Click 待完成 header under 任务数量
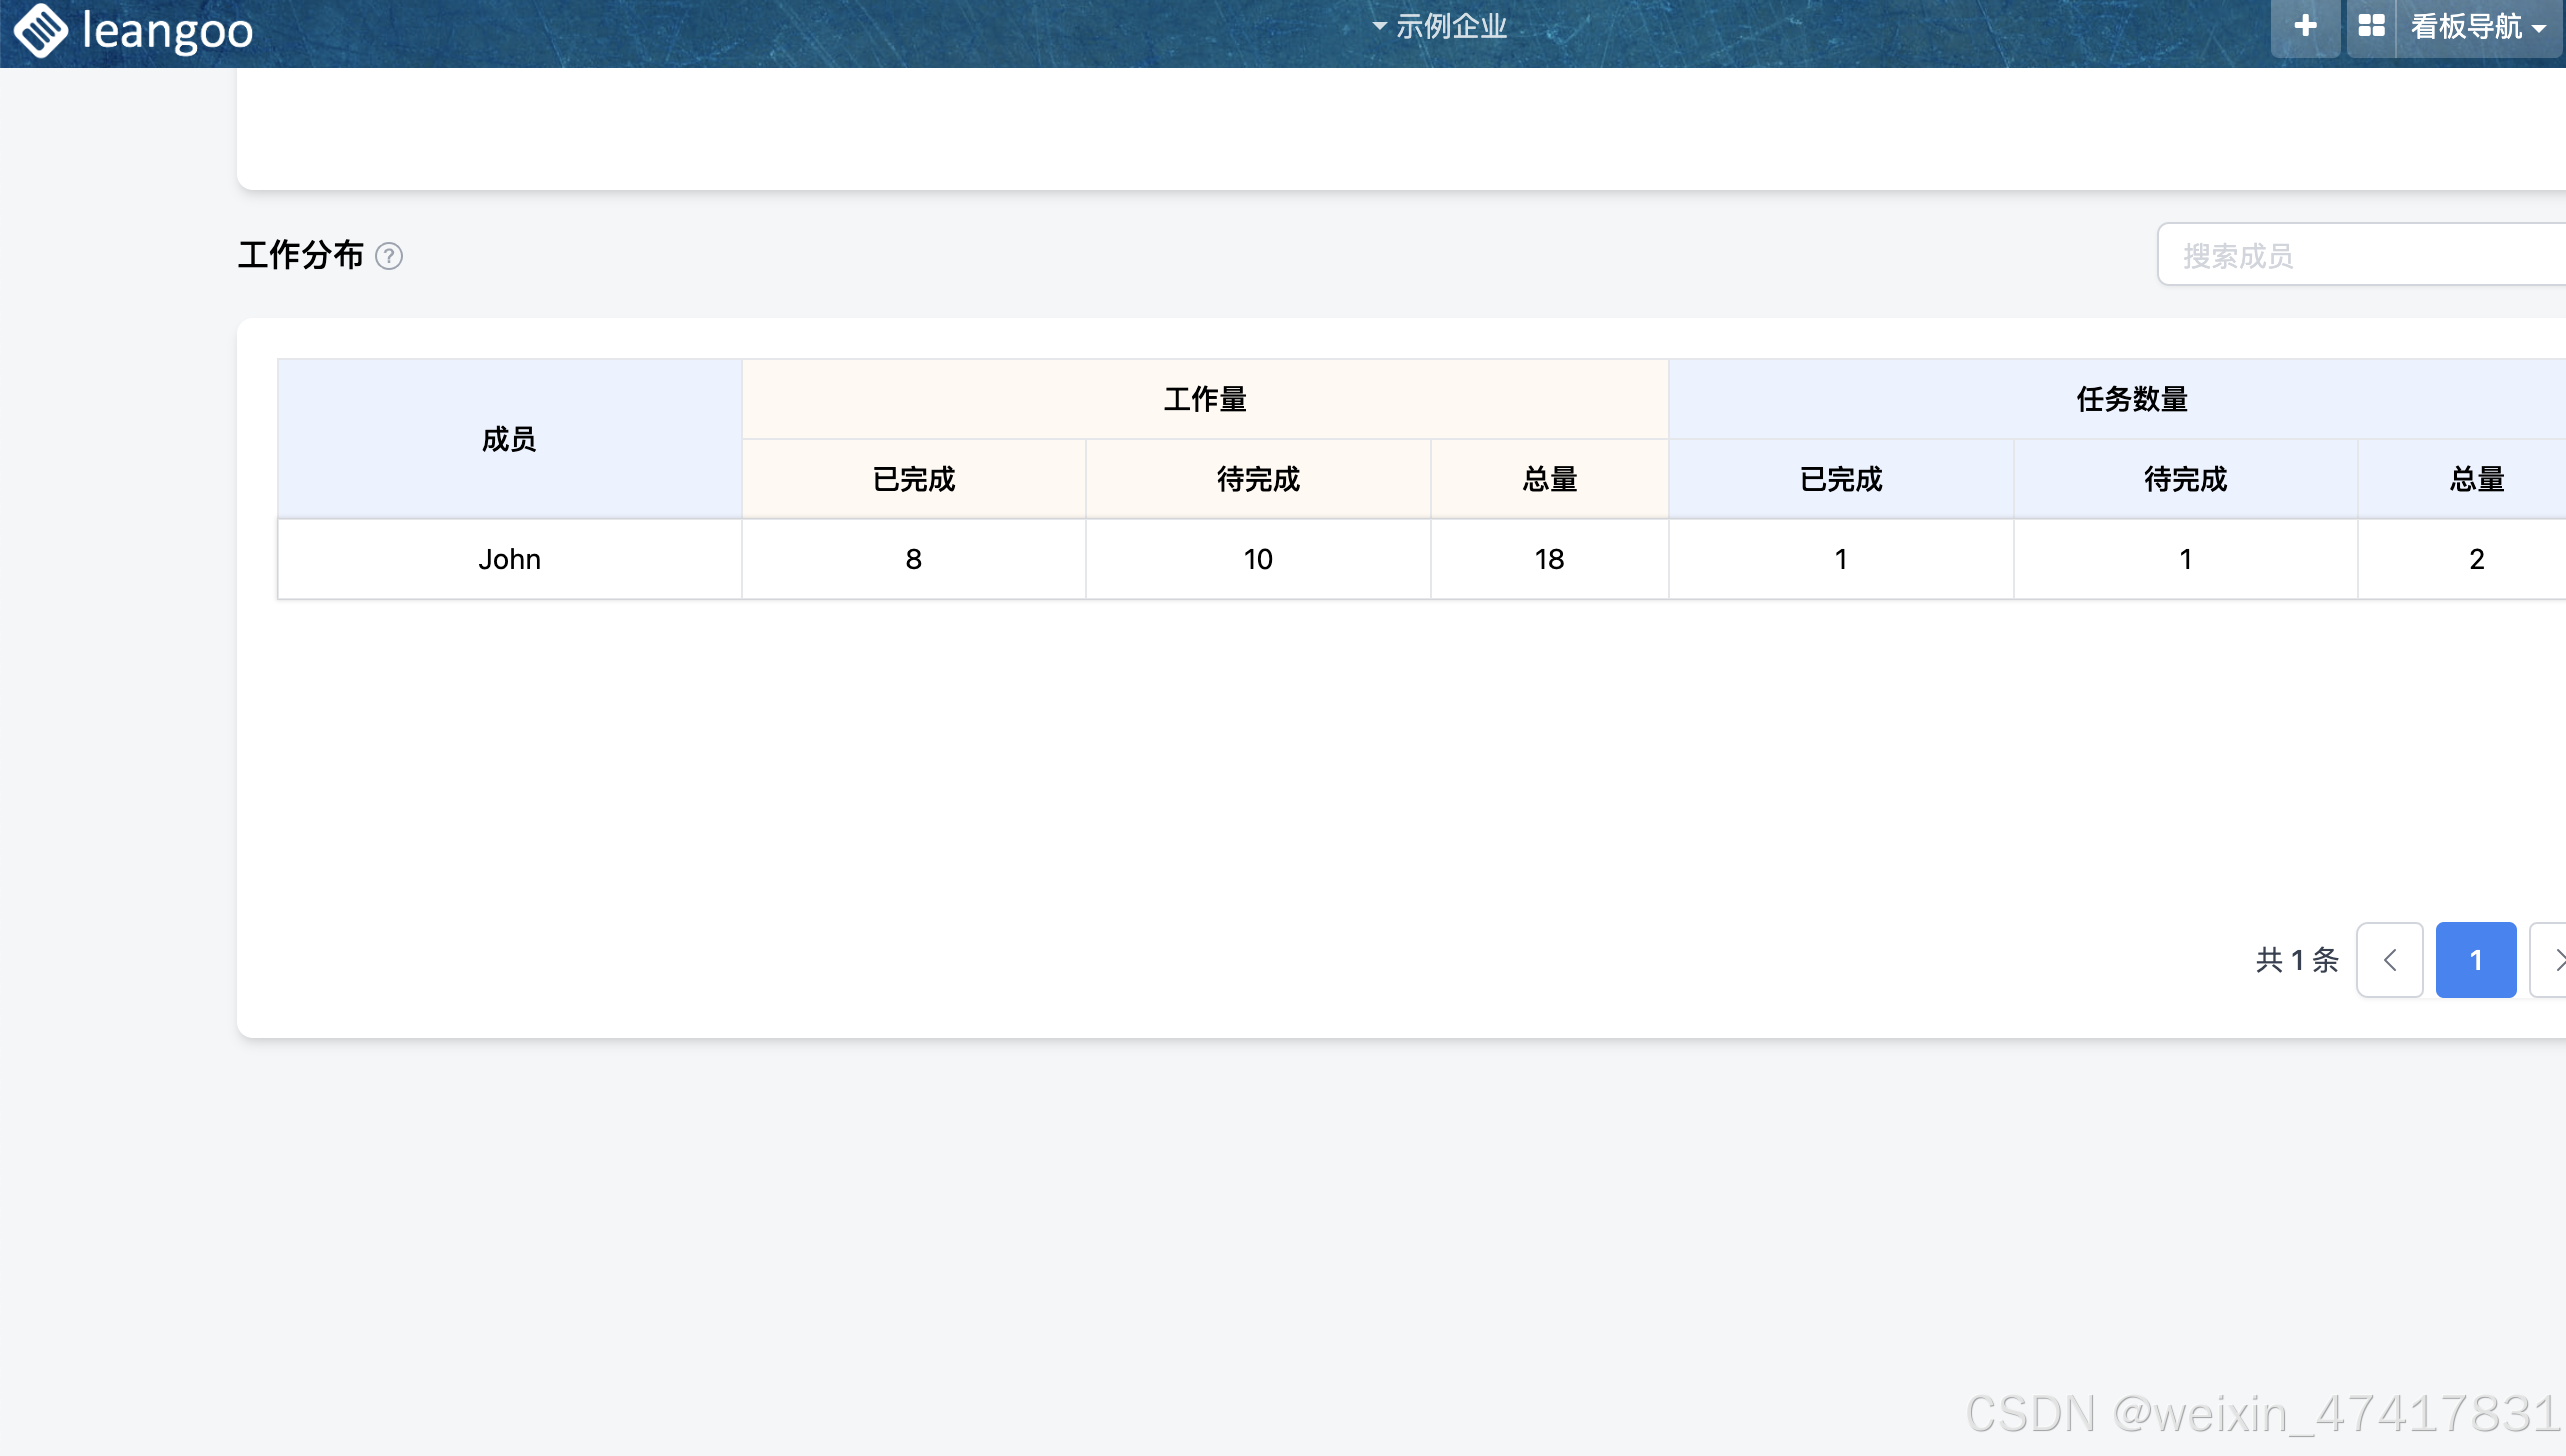Viewport: 2566px width, 1456px height. point(2185,479)
